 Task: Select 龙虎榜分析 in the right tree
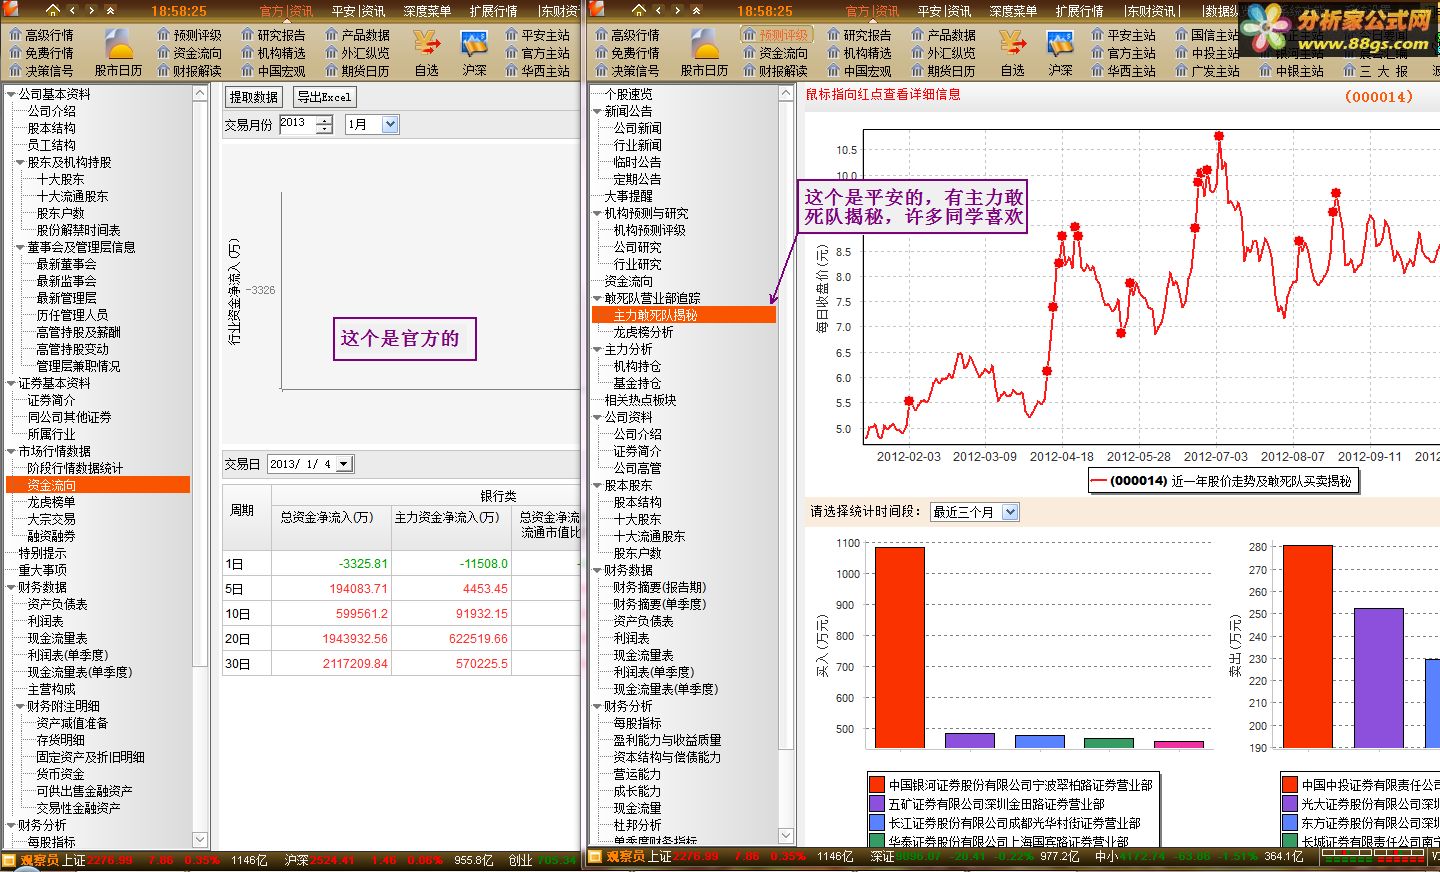tap(643, 332)
